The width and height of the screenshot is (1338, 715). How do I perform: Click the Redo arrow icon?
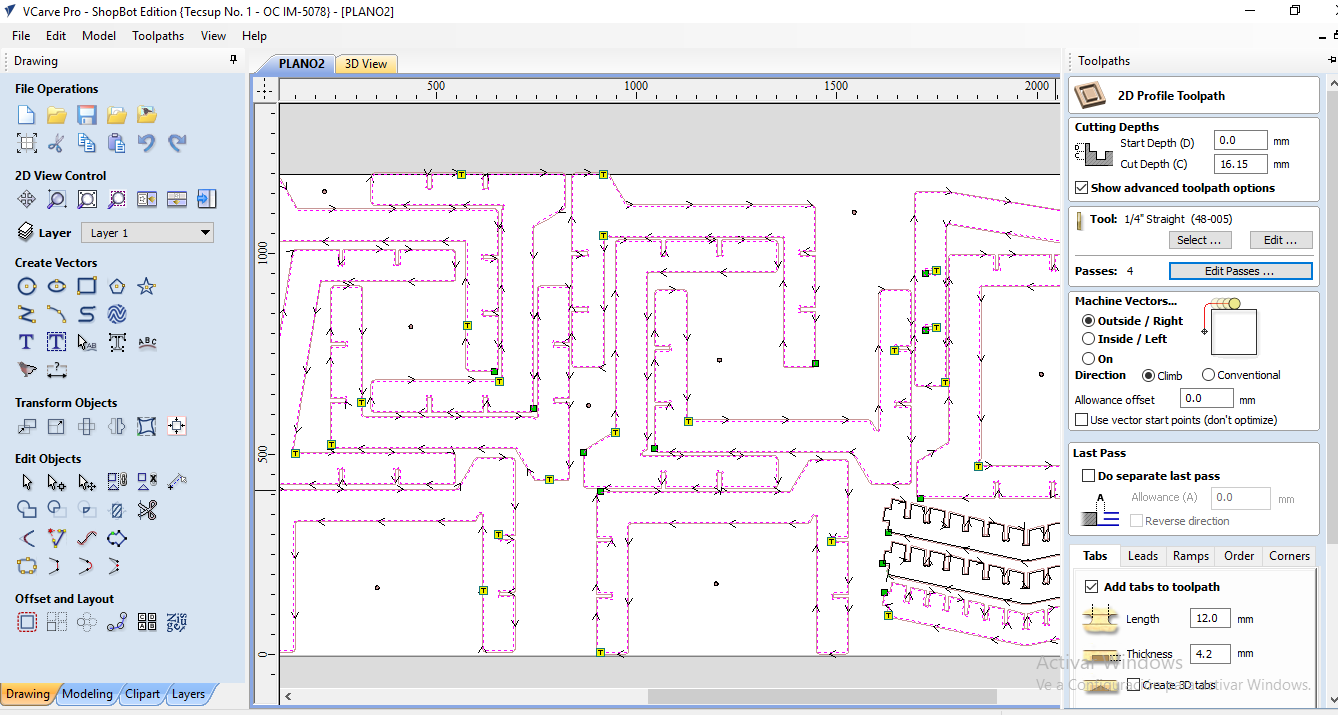[177, 143]
